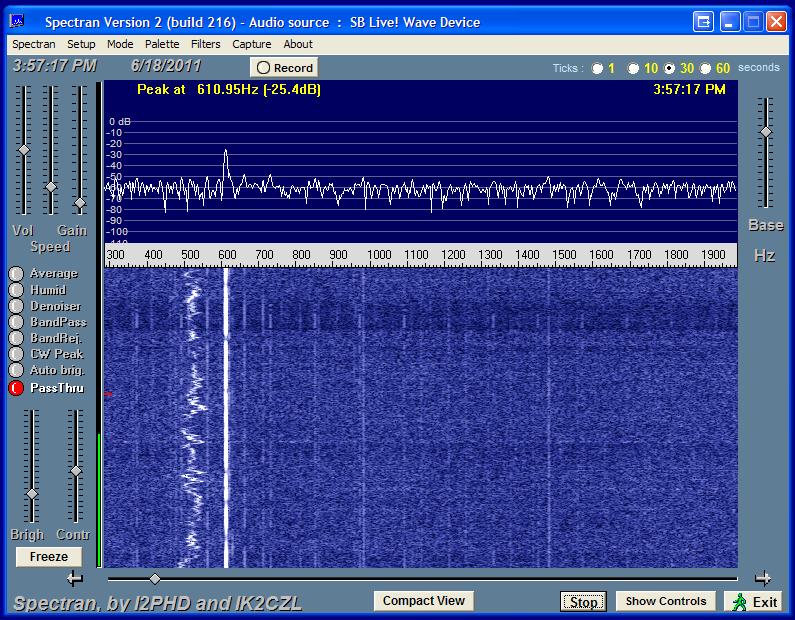The image size is (795, 620).
Task: Click the Spectran app icon in title bar
Action: pos(17,21)
